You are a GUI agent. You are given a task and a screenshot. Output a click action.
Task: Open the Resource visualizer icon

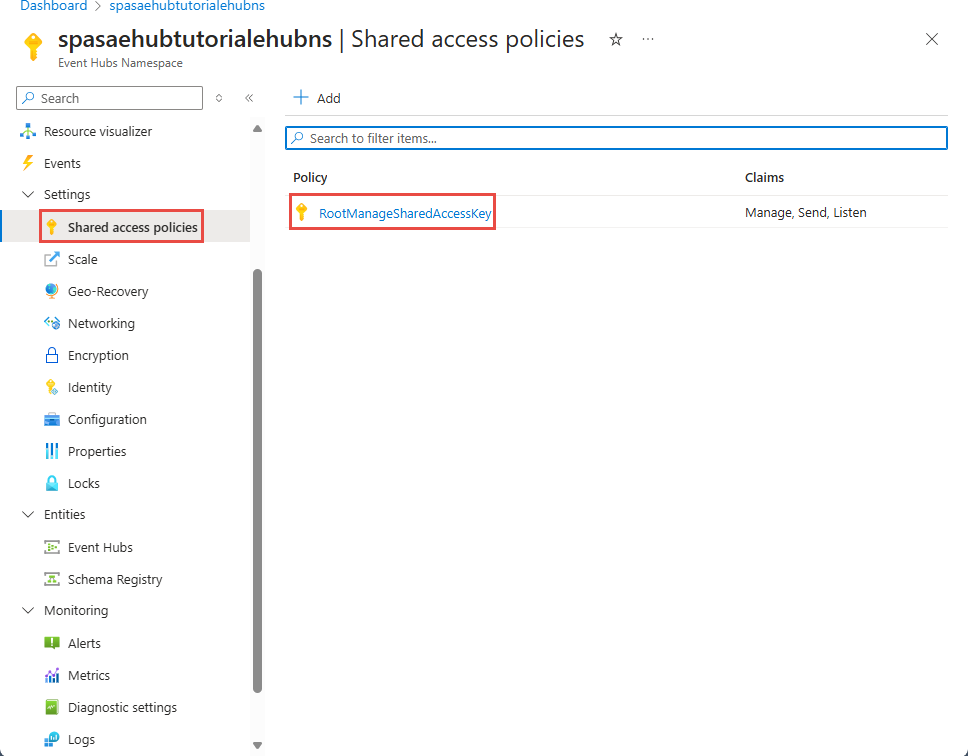point(30,131)
